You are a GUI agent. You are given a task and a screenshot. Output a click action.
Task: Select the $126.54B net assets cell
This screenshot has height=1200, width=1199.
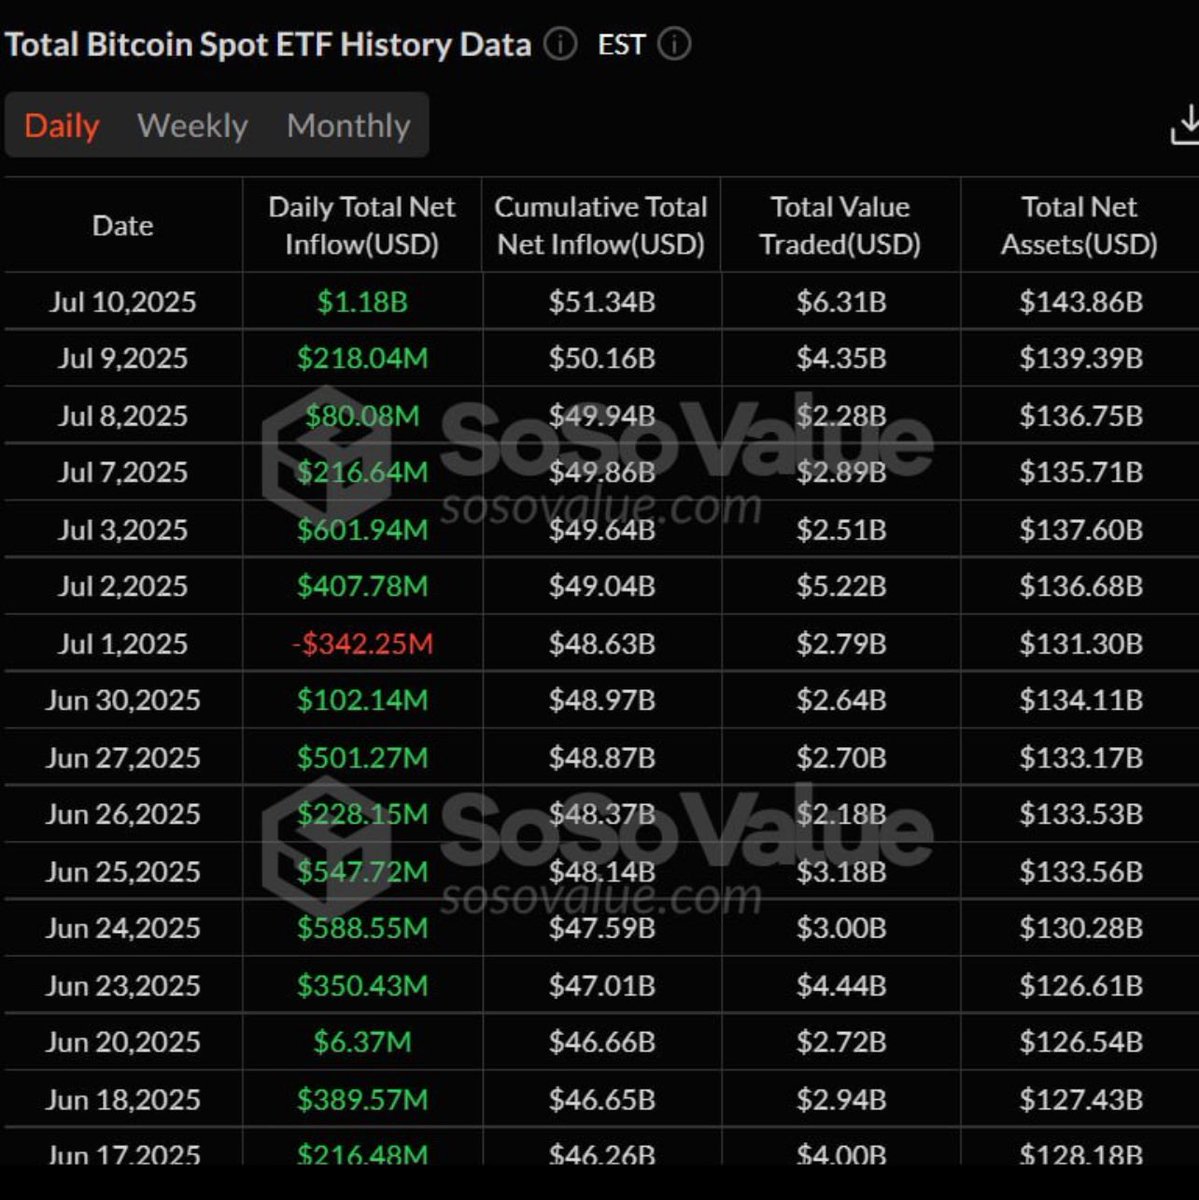point(1081,1042)
